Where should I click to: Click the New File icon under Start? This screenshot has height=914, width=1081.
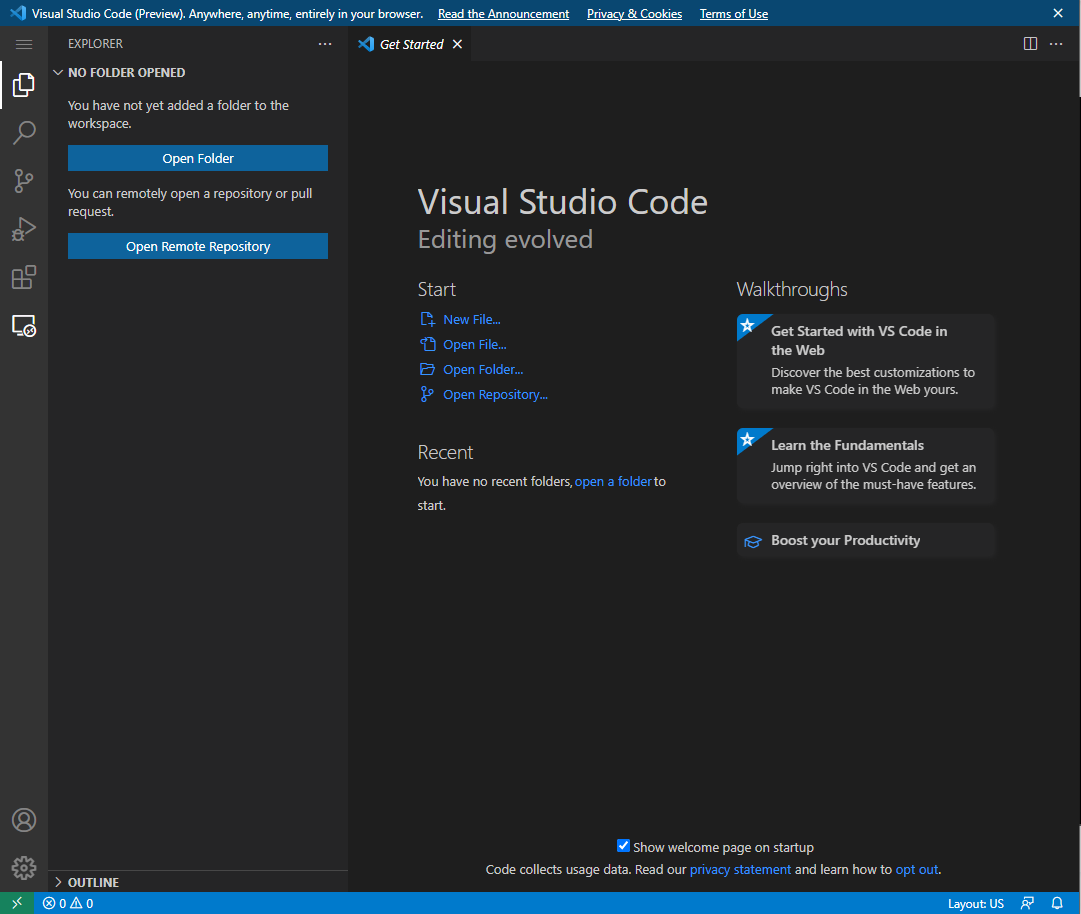pyautogui.click(x=427, y=319)
